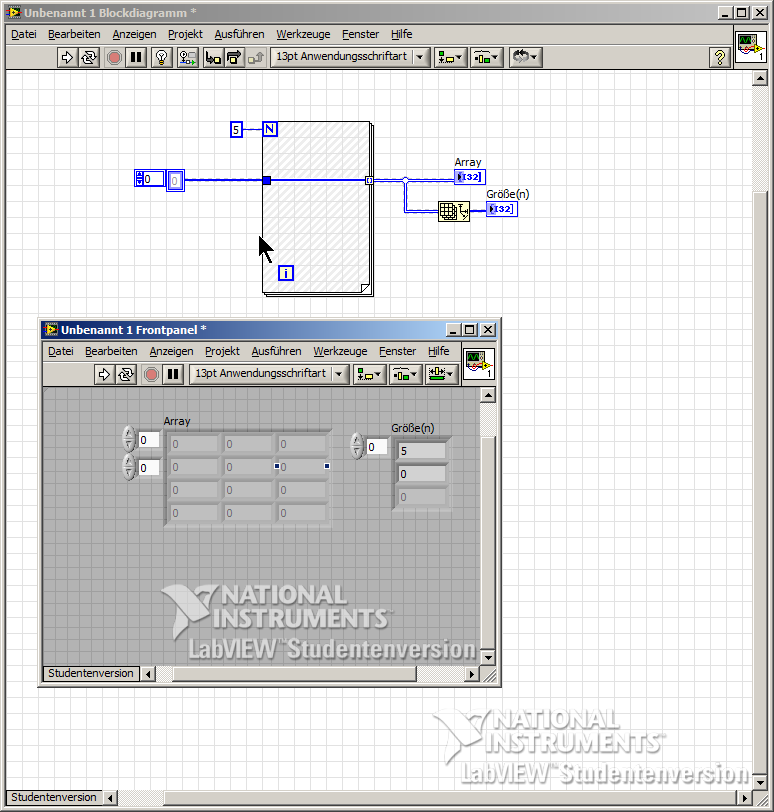Click Studentenversion label in Frontpanel status
Screen dimensions: 774x812
click(91, 673)
